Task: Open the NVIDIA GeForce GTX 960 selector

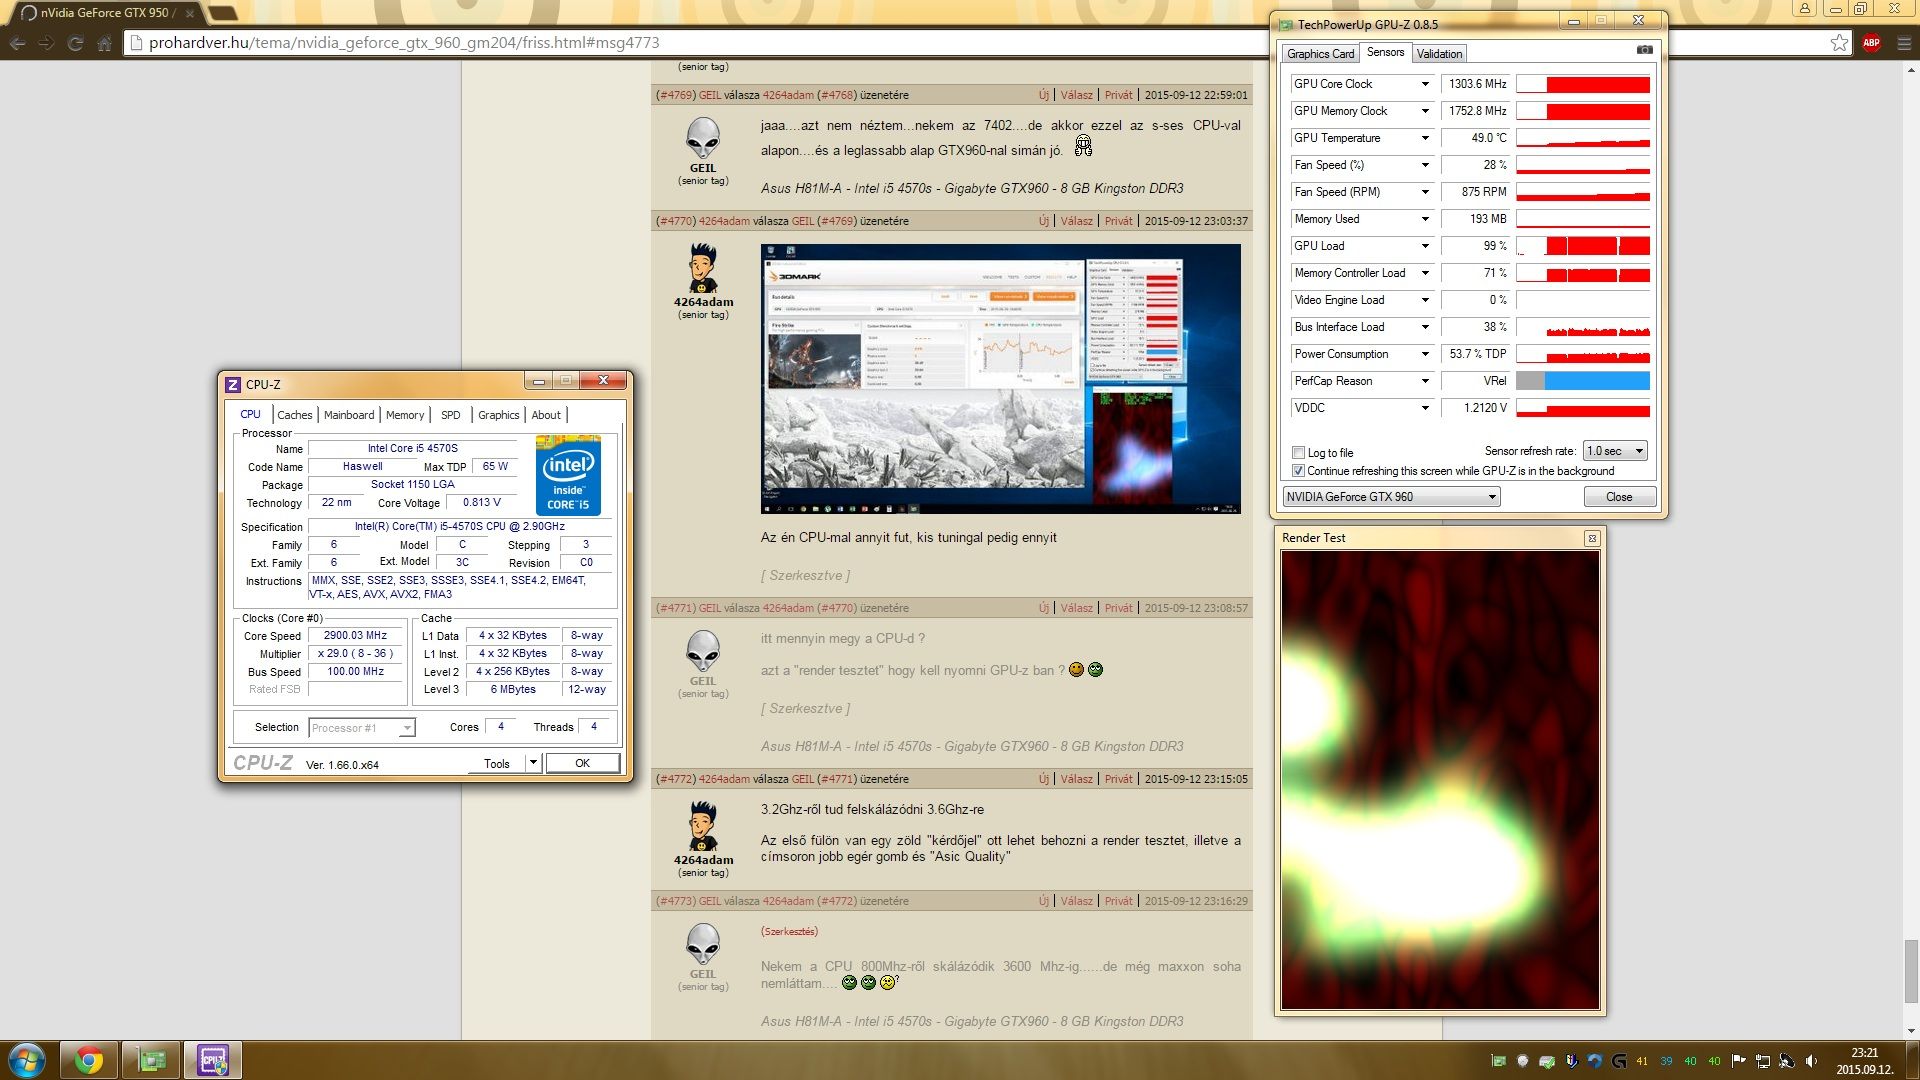Action: tap(1391, 497)
